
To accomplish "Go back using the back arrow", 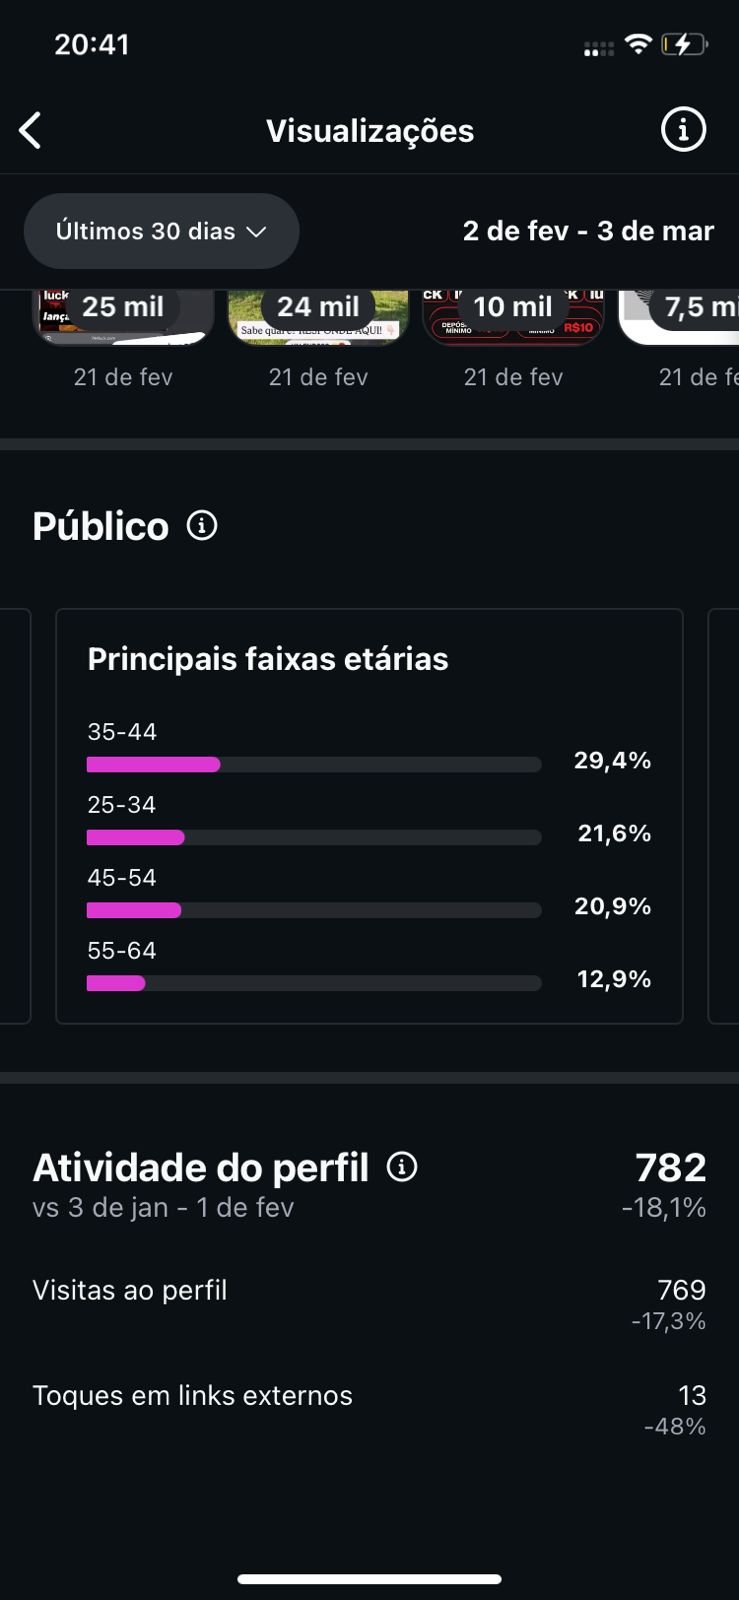I will pyautogui.click(x=31, y=131).
